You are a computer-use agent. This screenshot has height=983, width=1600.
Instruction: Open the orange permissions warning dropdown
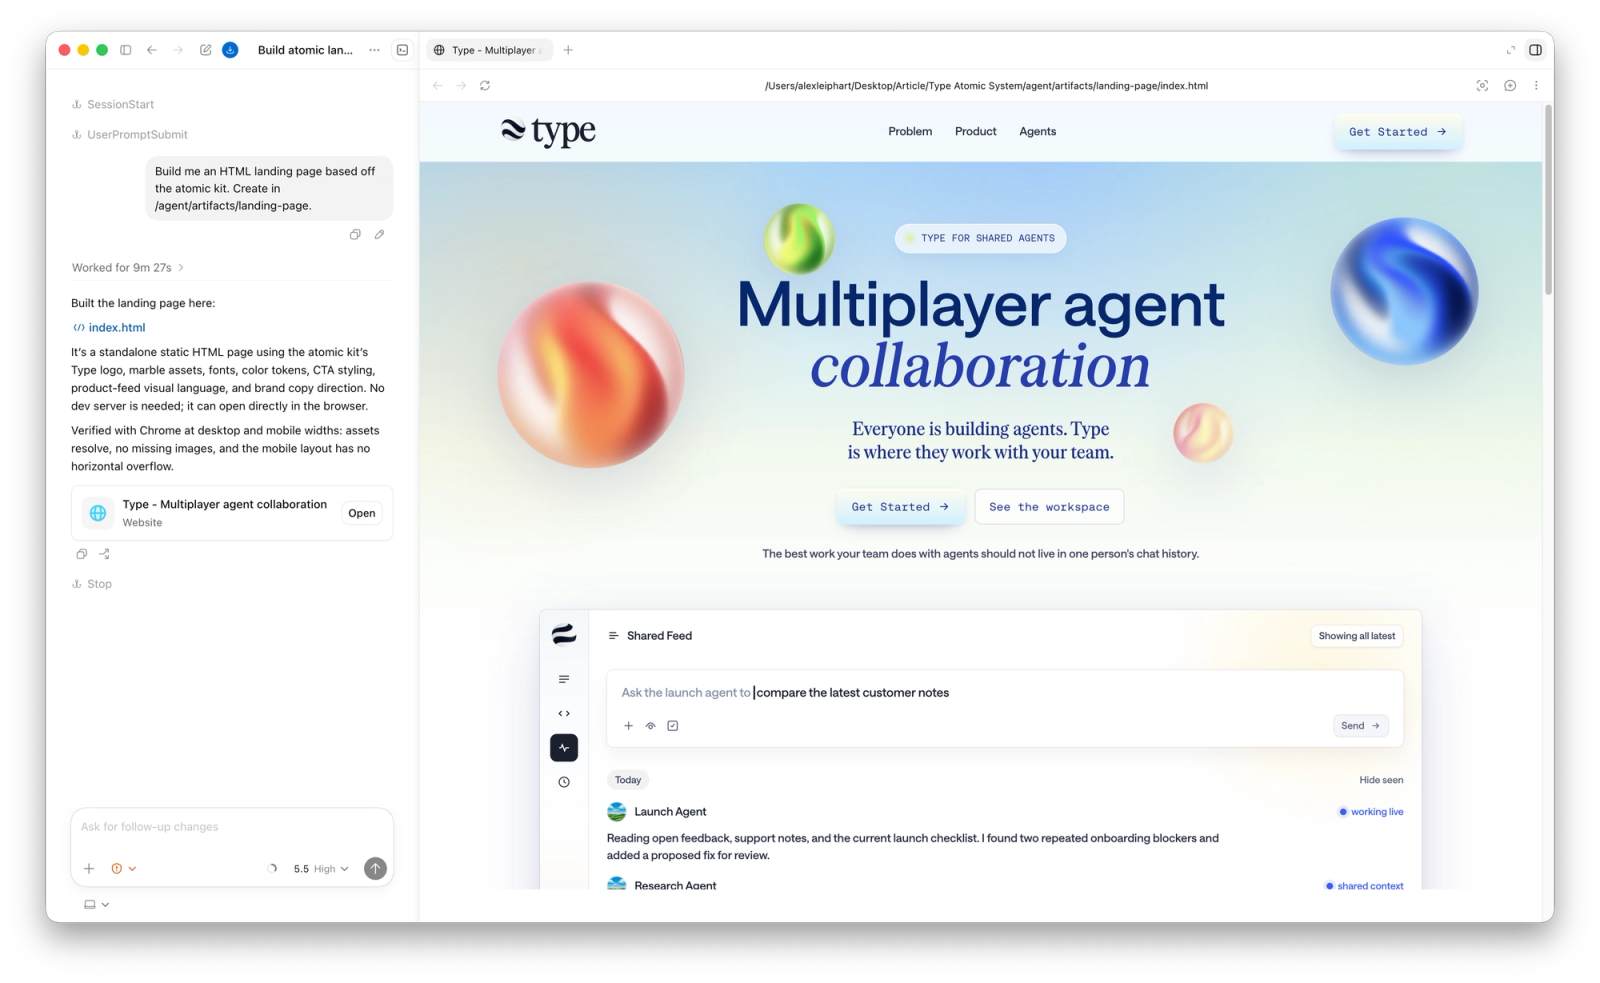[x=124, y=869]
